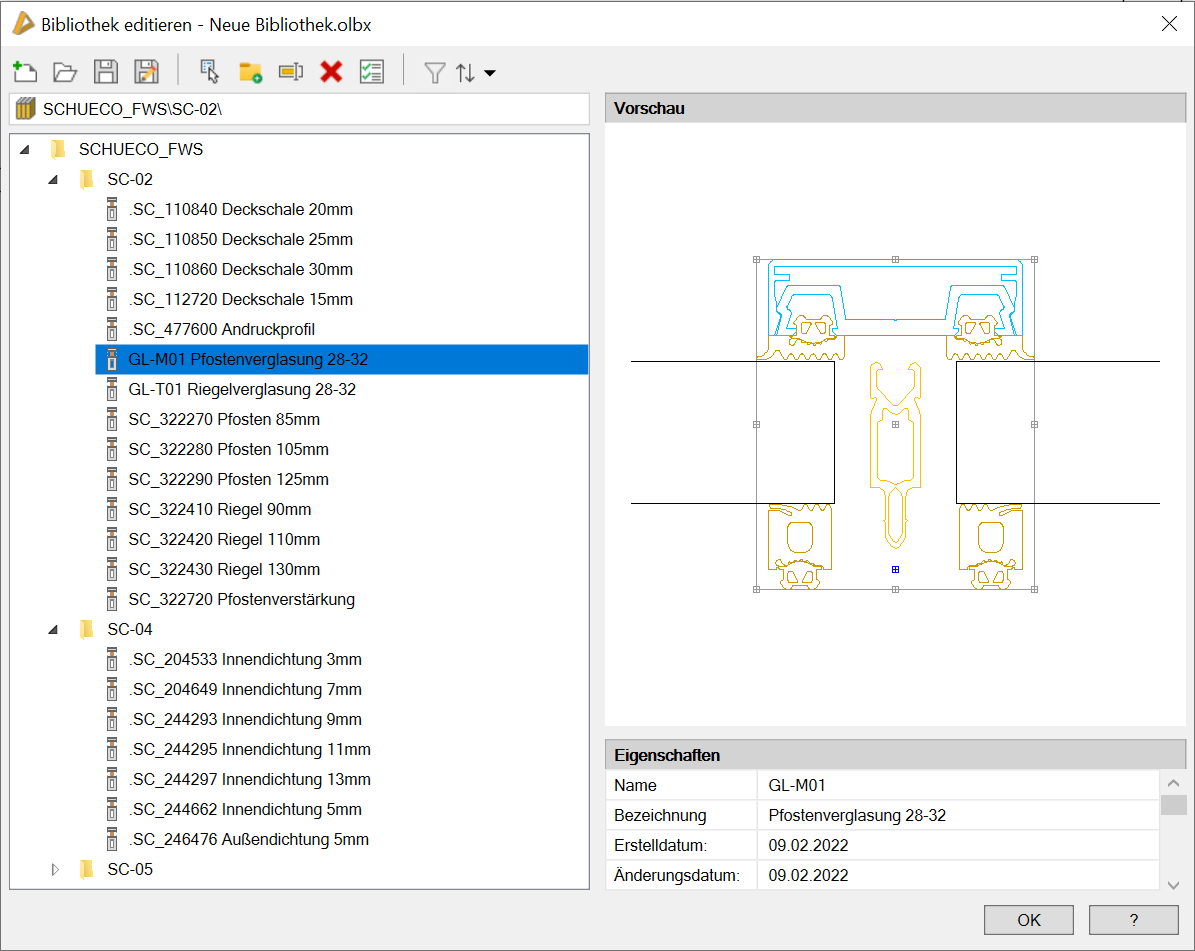Select SC_322720 Pfostenverstärkung in the tree
The height and width of the screenshot is (951, 1195).
(x=241, y=599)
